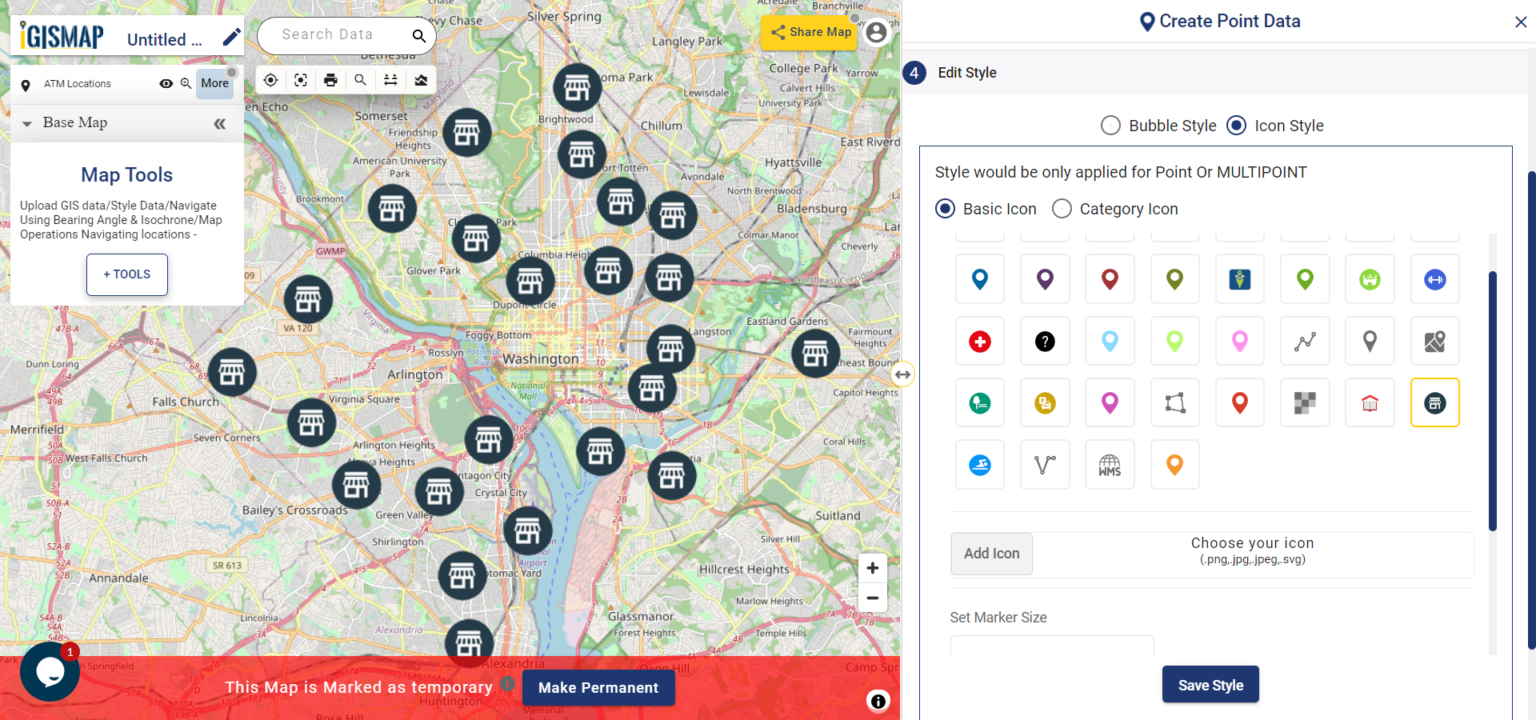The width and height of the screenshot is (1536, 720).
Task: Save the current point style
Action: point(1210,684)
